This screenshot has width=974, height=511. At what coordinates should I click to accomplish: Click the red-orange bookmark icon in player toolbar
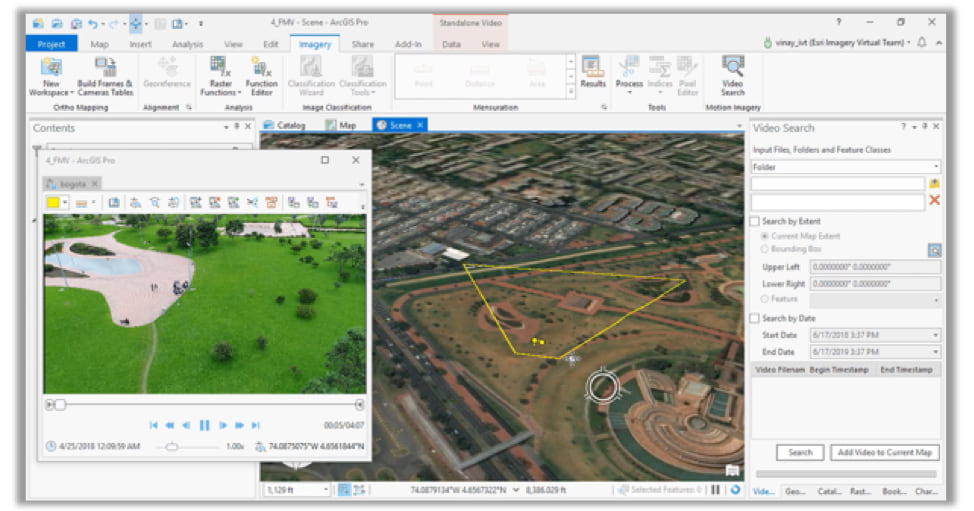(271, 202)
